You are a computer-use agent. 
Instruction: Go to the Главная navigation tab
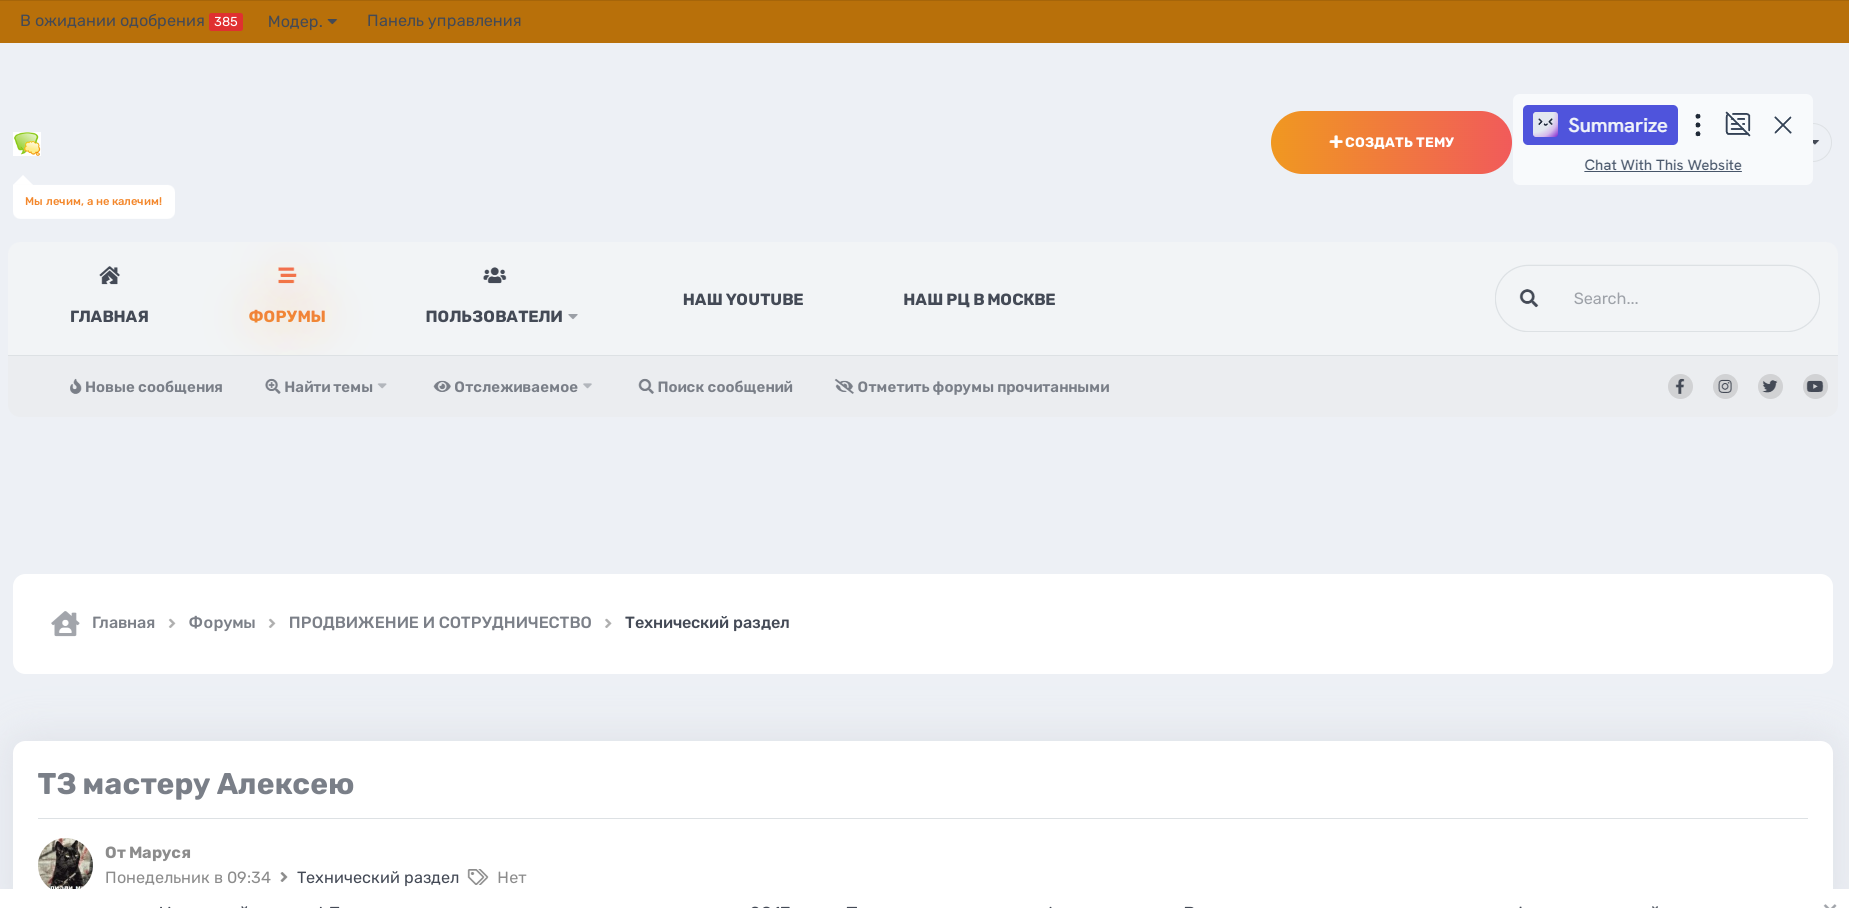point(109,298)
